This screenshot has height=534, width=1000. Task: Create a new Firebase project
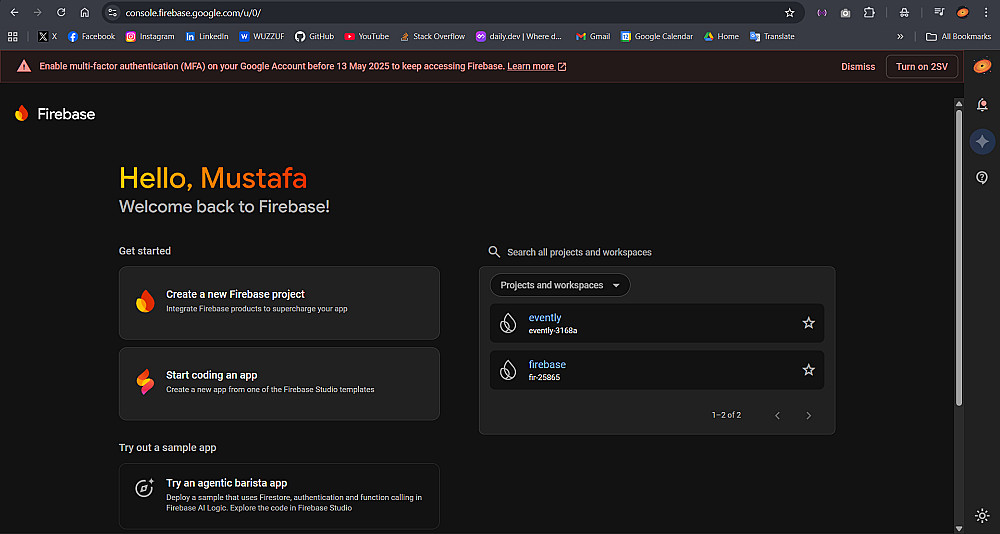pos(279,303)
